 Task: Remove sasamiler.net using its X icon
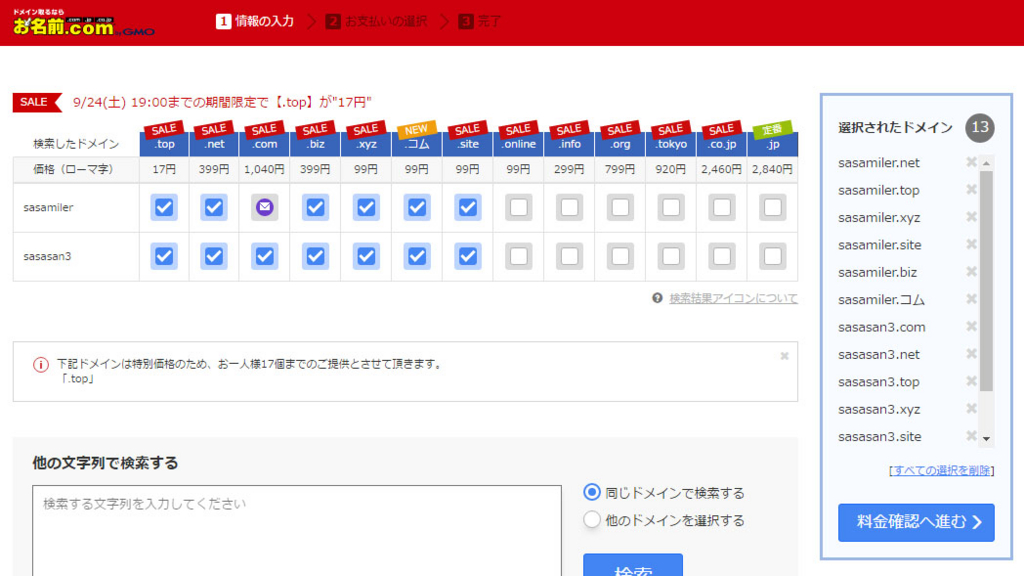tap(970, 162)
